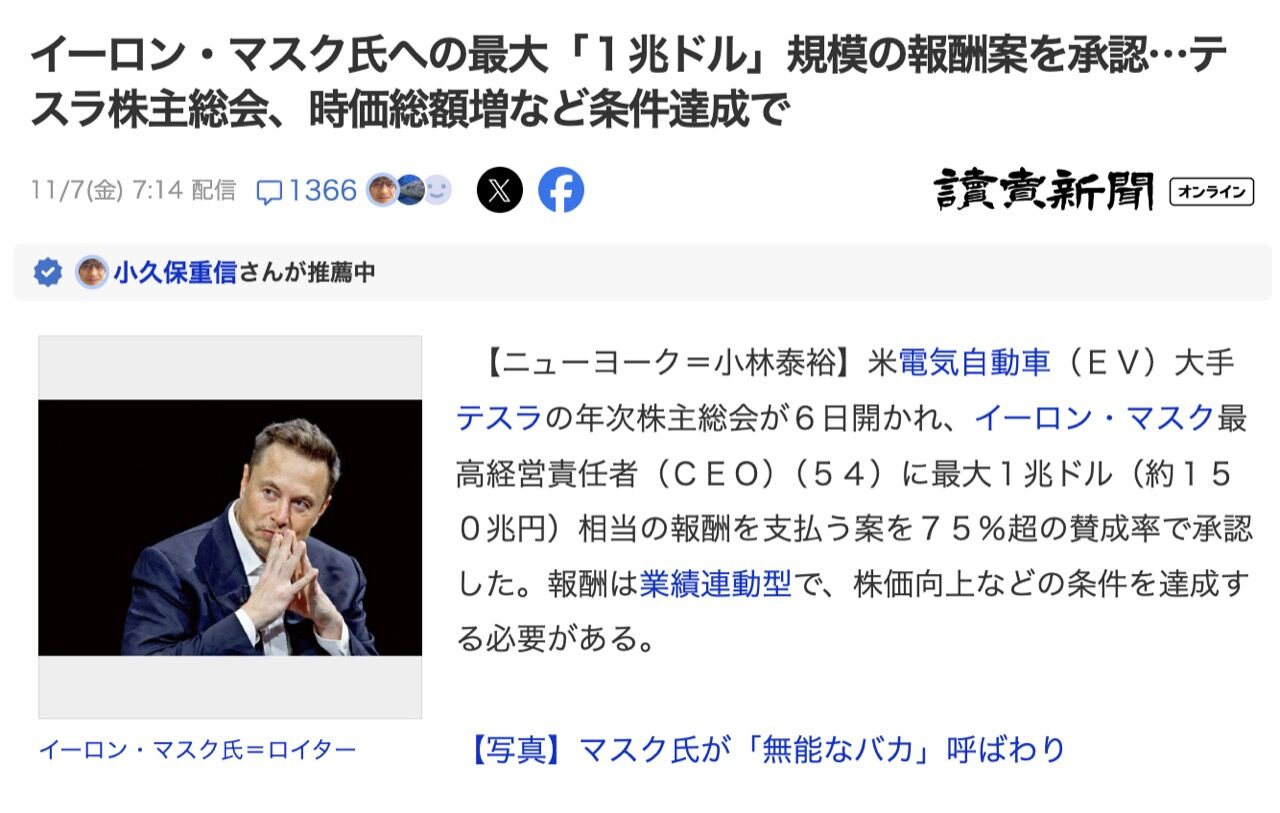
Task: Click the イーロン・マスク氏＝ロイター photo caption
Action: 197,749
